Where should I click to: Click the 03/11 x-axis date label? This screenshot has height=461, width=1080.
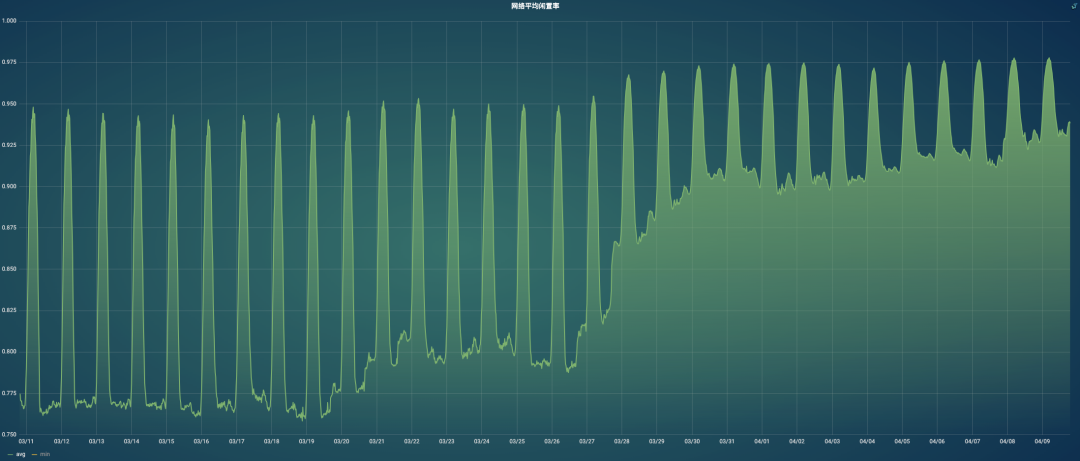click(27, 441)
